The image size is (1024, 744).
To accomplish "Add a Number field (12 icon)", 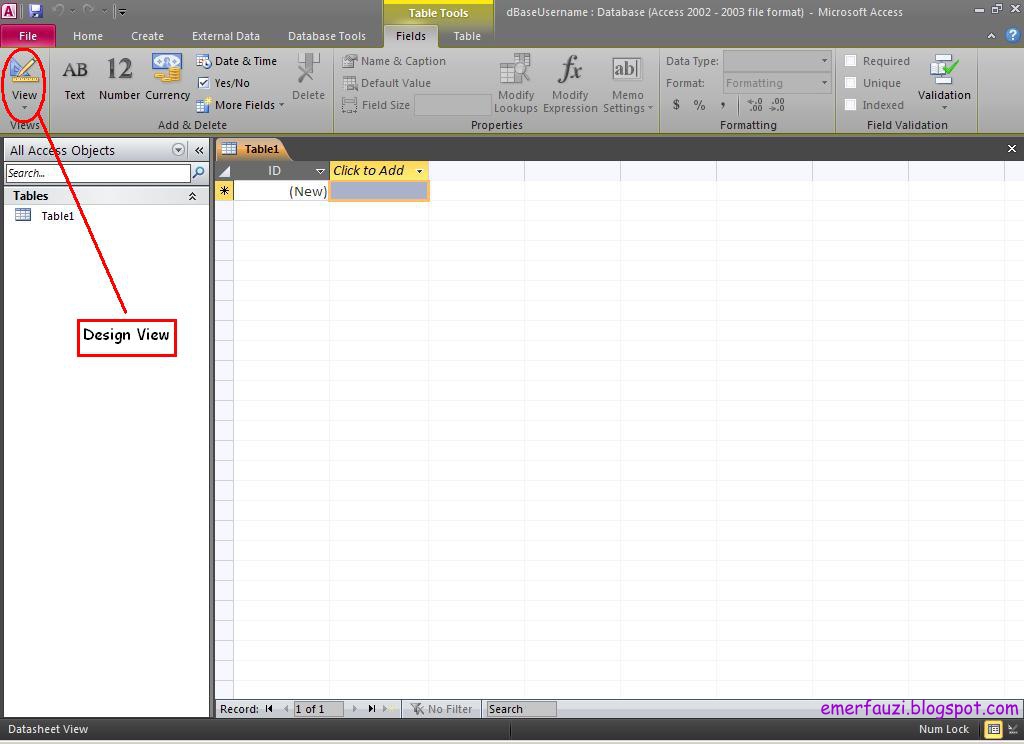I will (120, 78).
